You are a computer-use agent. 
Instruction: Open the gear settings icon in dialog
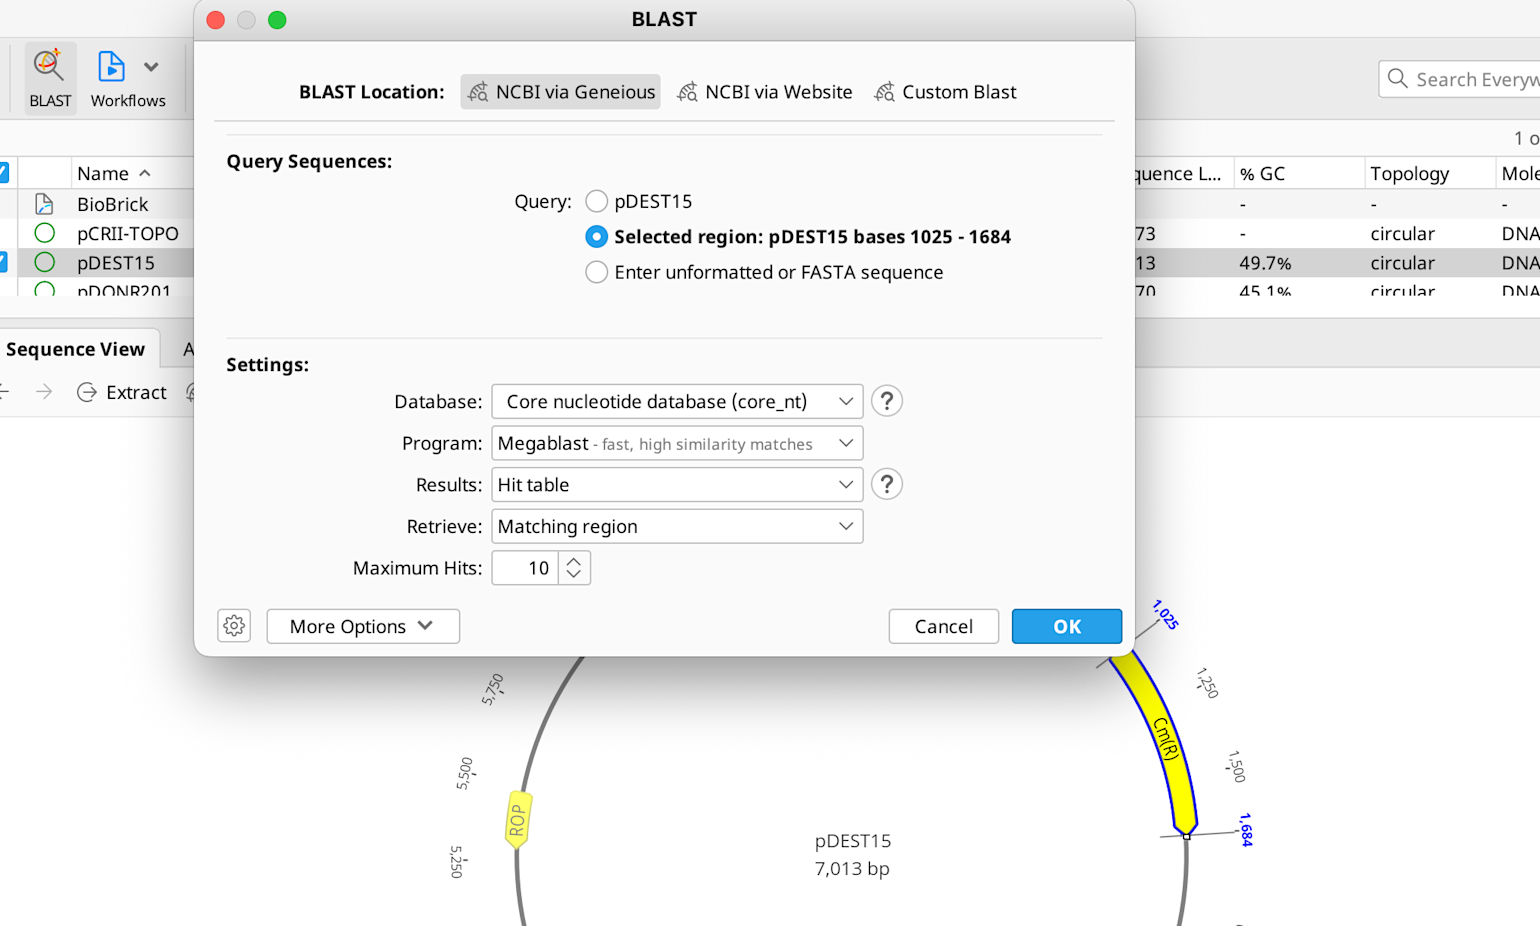[x=234, y=626]
